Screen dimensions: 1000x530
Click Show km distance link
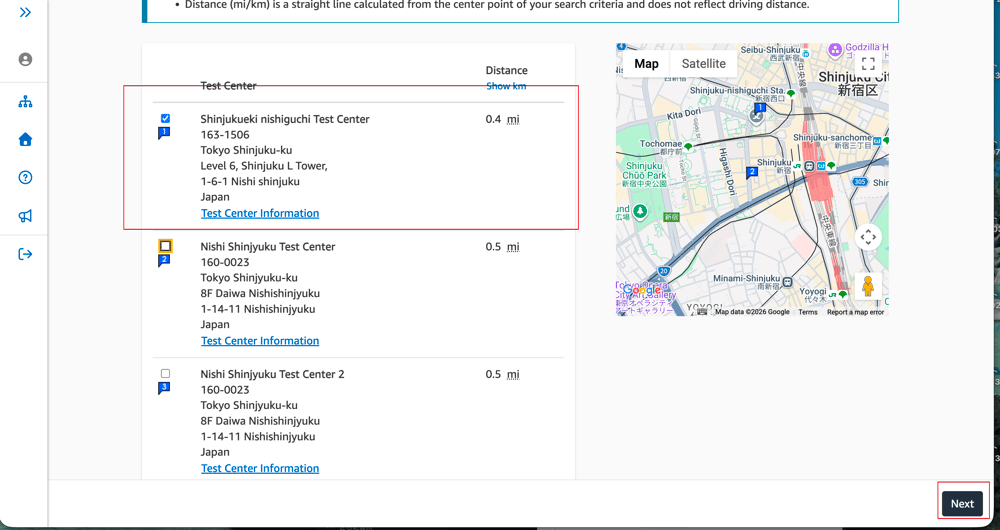click(506, 86)
